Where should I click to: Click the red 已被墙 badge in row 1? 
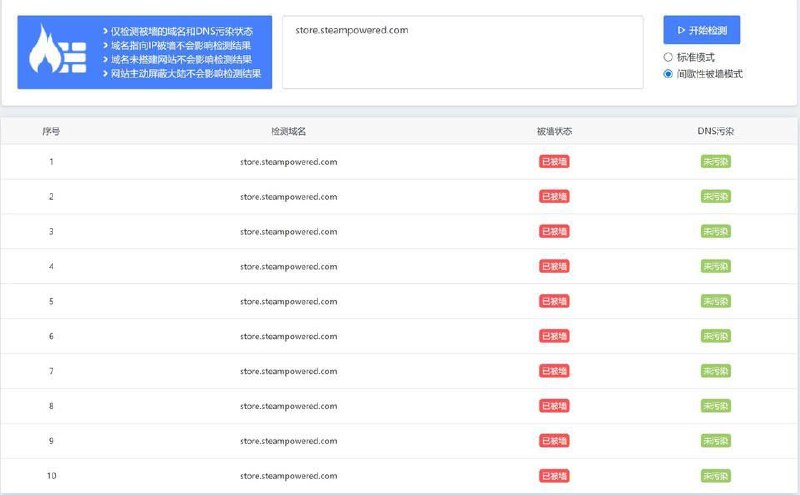click(554, 162)
